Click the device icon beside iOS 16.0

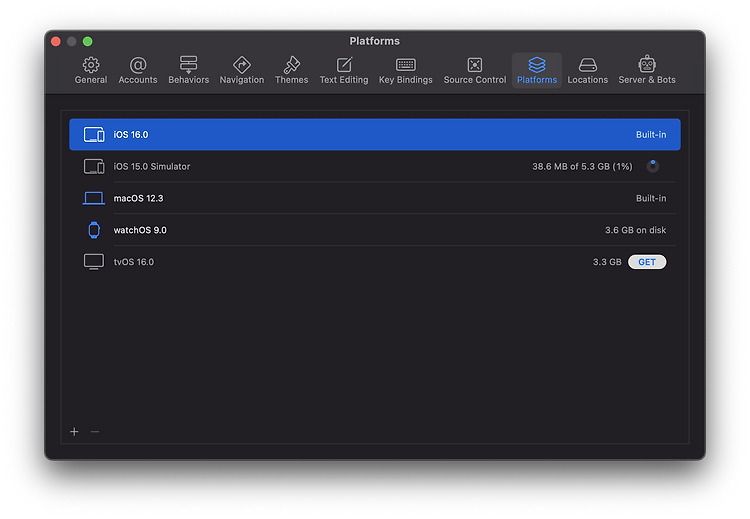coord(94,134)
